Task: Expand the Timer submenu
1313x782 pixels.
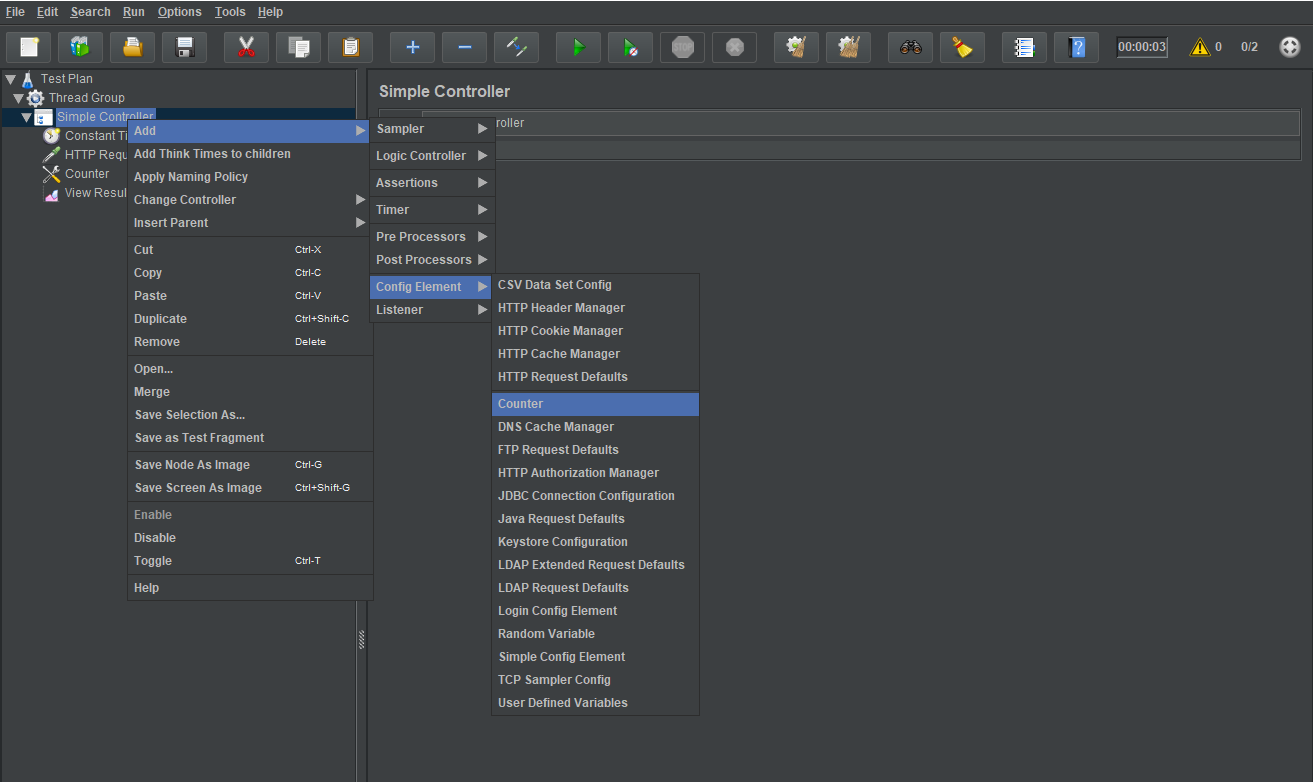Action: pos(431,210)
